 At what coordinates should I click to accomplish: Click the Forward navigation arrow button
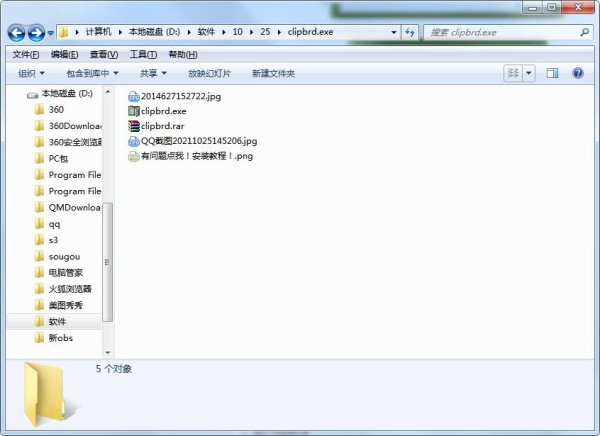click(37, 32)
